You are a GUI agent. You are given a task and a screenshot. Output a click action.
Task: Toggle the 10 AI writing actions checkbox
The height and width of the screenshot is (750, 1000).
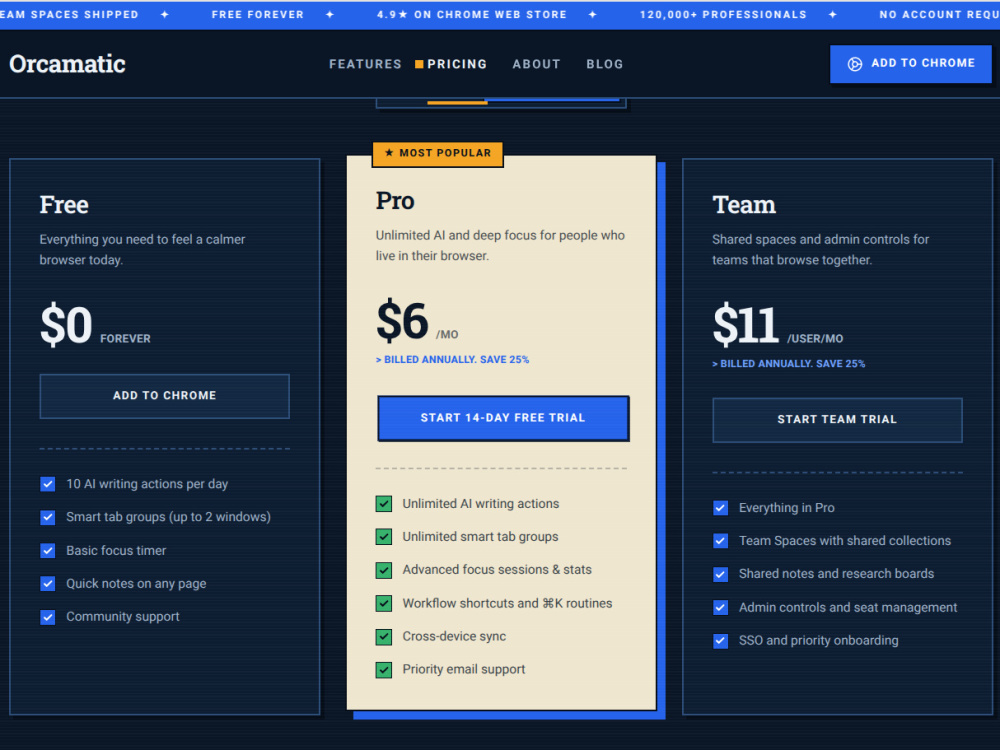pos(48,484)
